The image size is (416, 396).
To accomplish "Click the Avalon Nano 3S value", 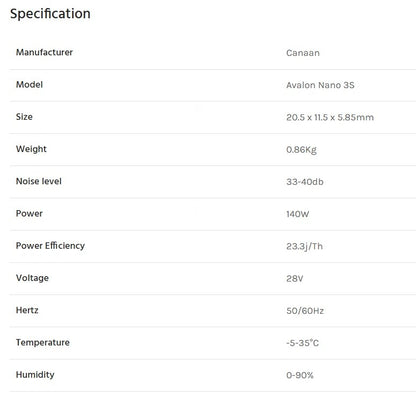I will pos(320,85).
